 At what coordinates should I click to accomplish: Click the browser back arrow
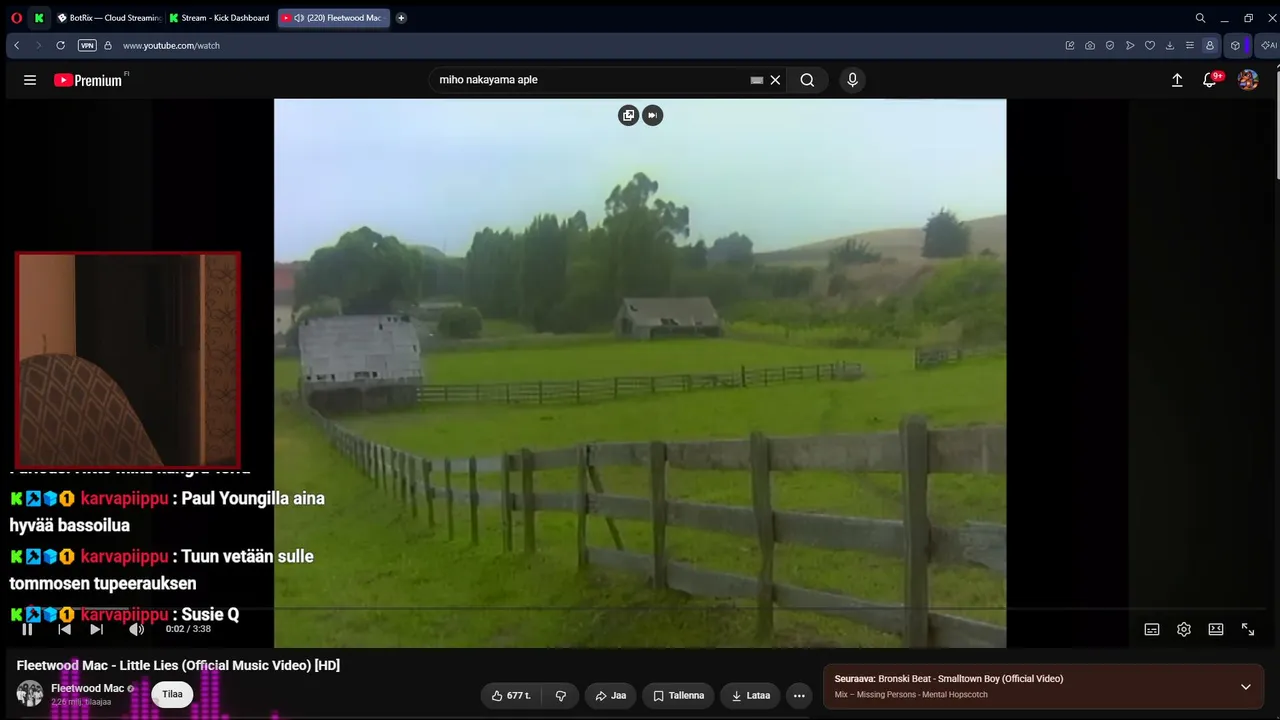pos(17,45)
